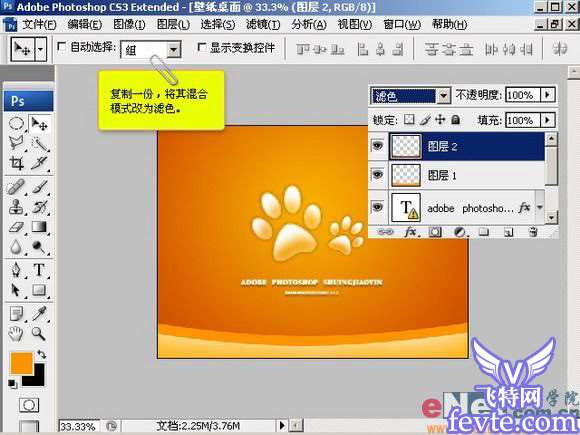Select the Crop tool
Screen dimensions: 580x435
pos(16,163)
